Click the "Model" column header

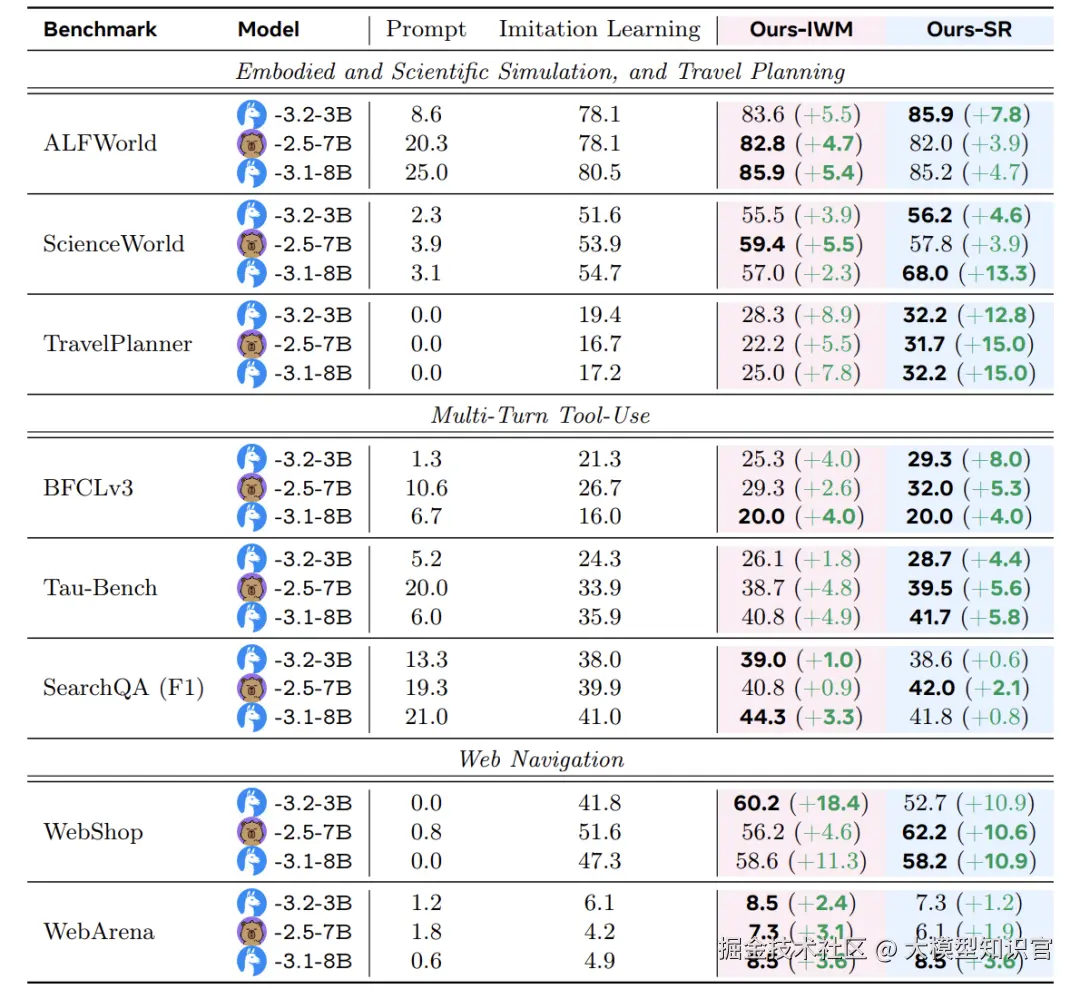click(269, 30)
